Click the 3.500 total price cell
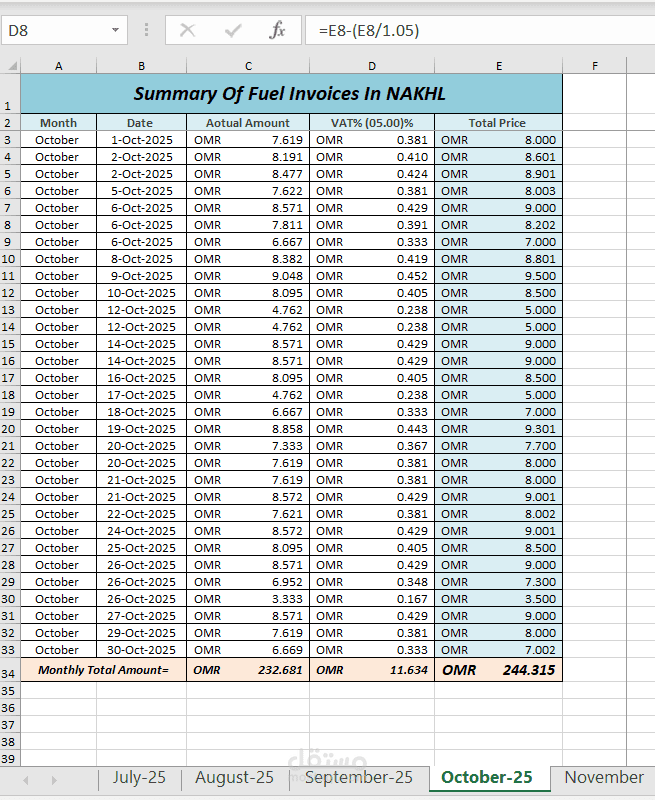This screenshot has height=800, width=655. coord(498,599)
